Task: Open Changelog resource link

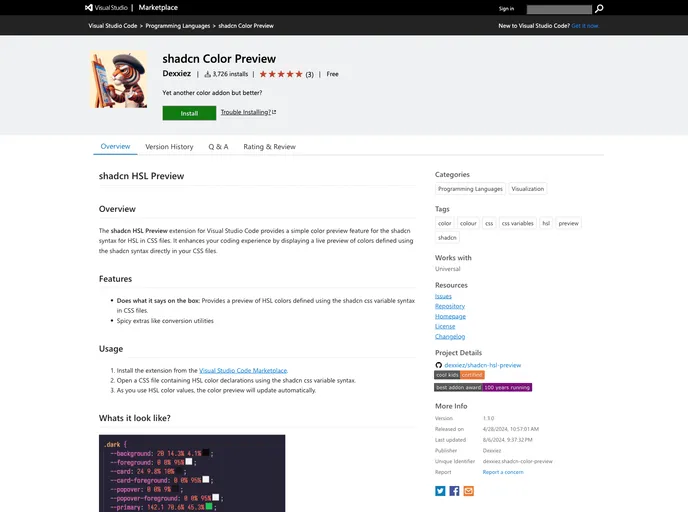Action: tap(450, 337)
